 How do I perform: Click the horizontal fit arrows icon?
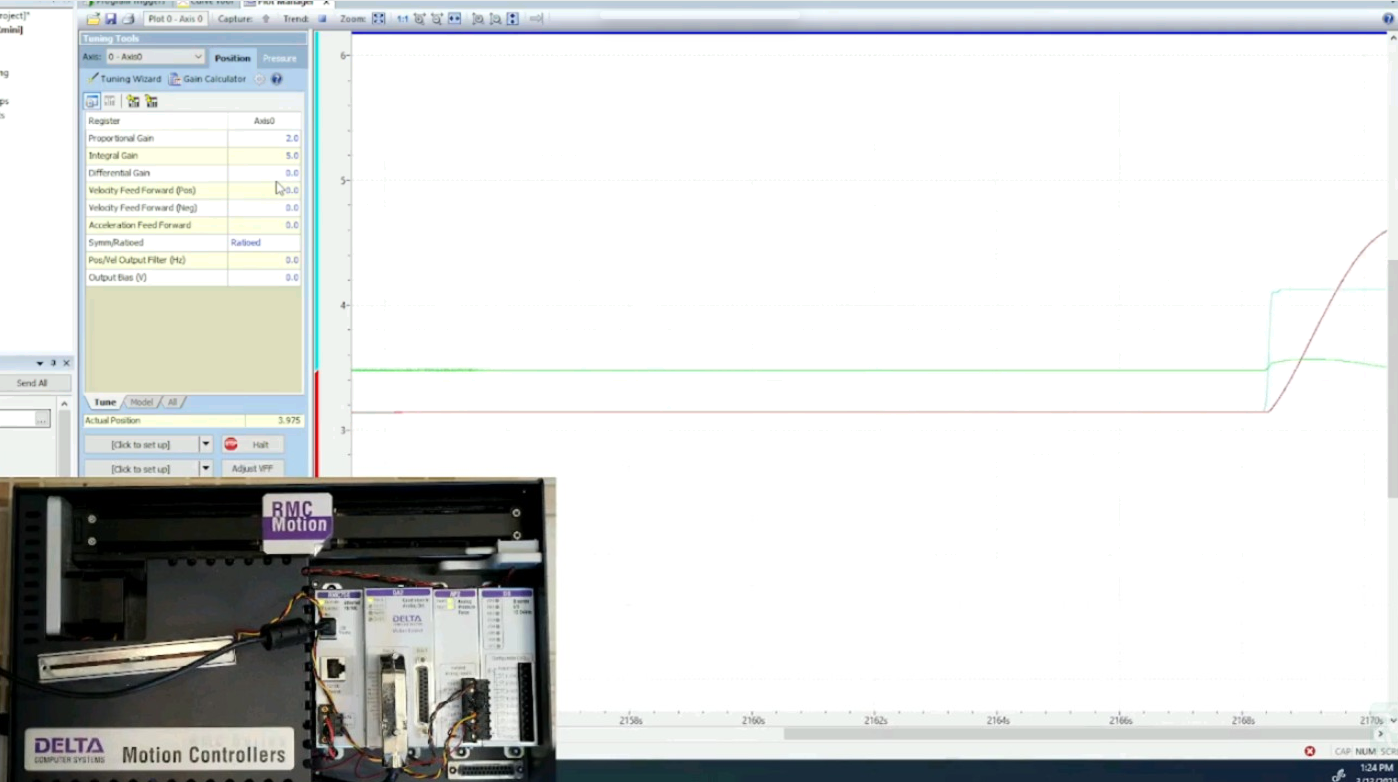pos(455,19)
